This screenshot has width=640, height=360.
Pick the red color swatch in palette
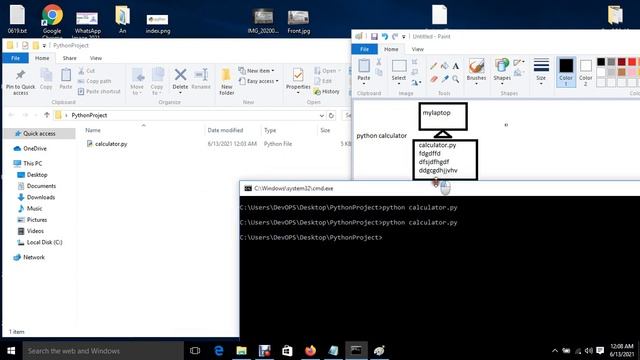click(x=631, y=62)
